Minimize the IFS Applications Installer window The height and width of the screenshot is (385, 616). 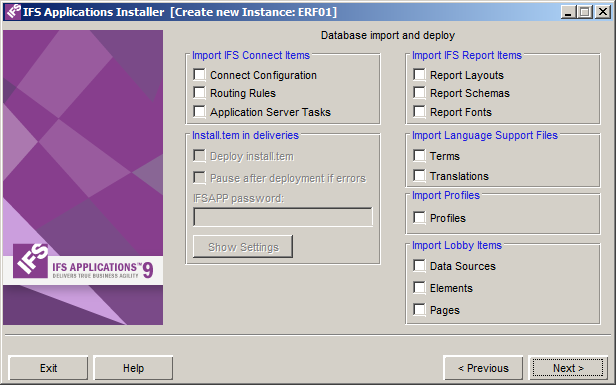coord(568,12)
